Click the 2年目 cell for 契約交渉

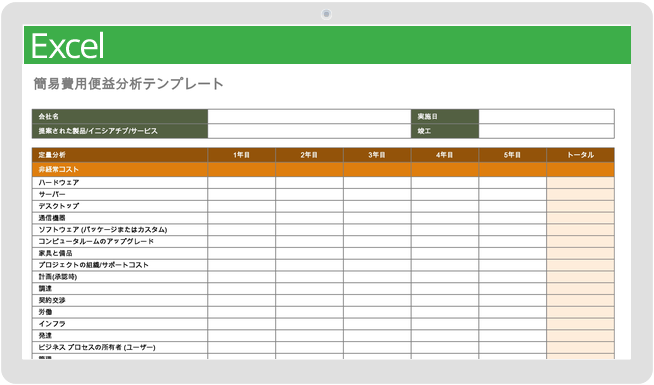[309, 300]
